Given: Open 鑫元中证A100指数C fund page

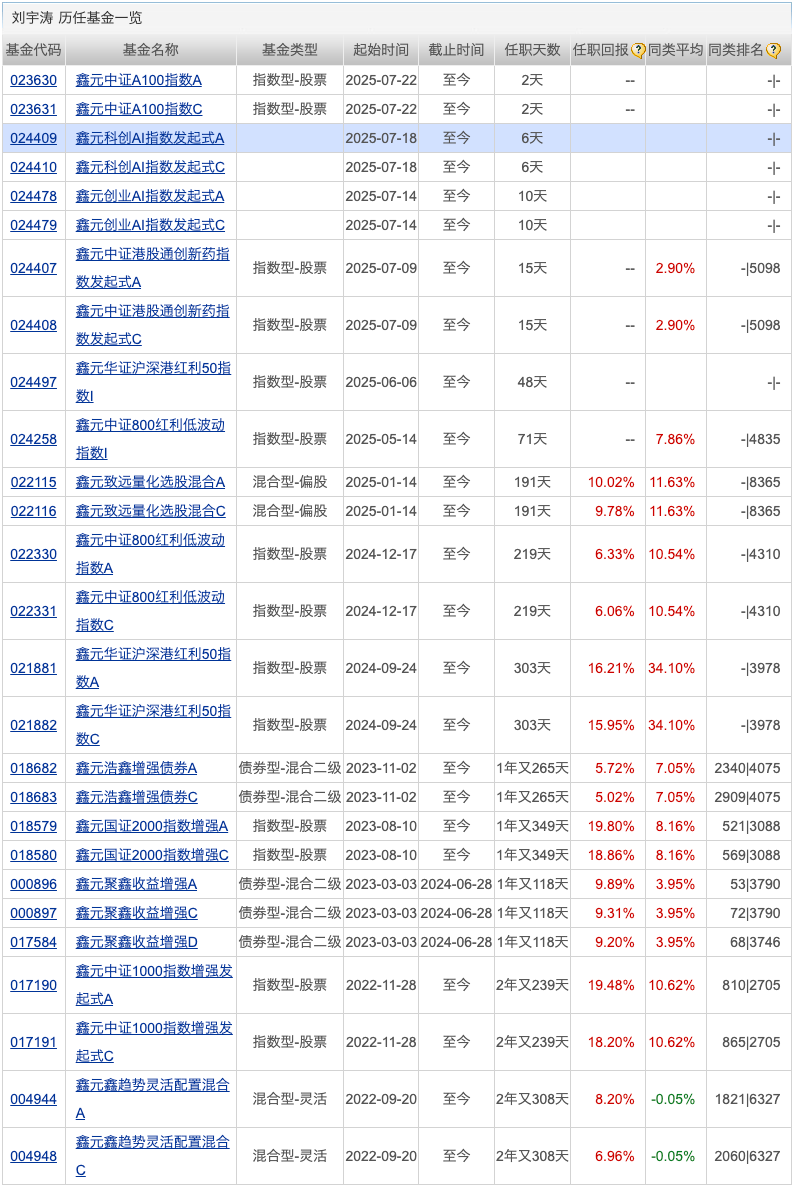Looking at the screenshot, I should (139, 109).
